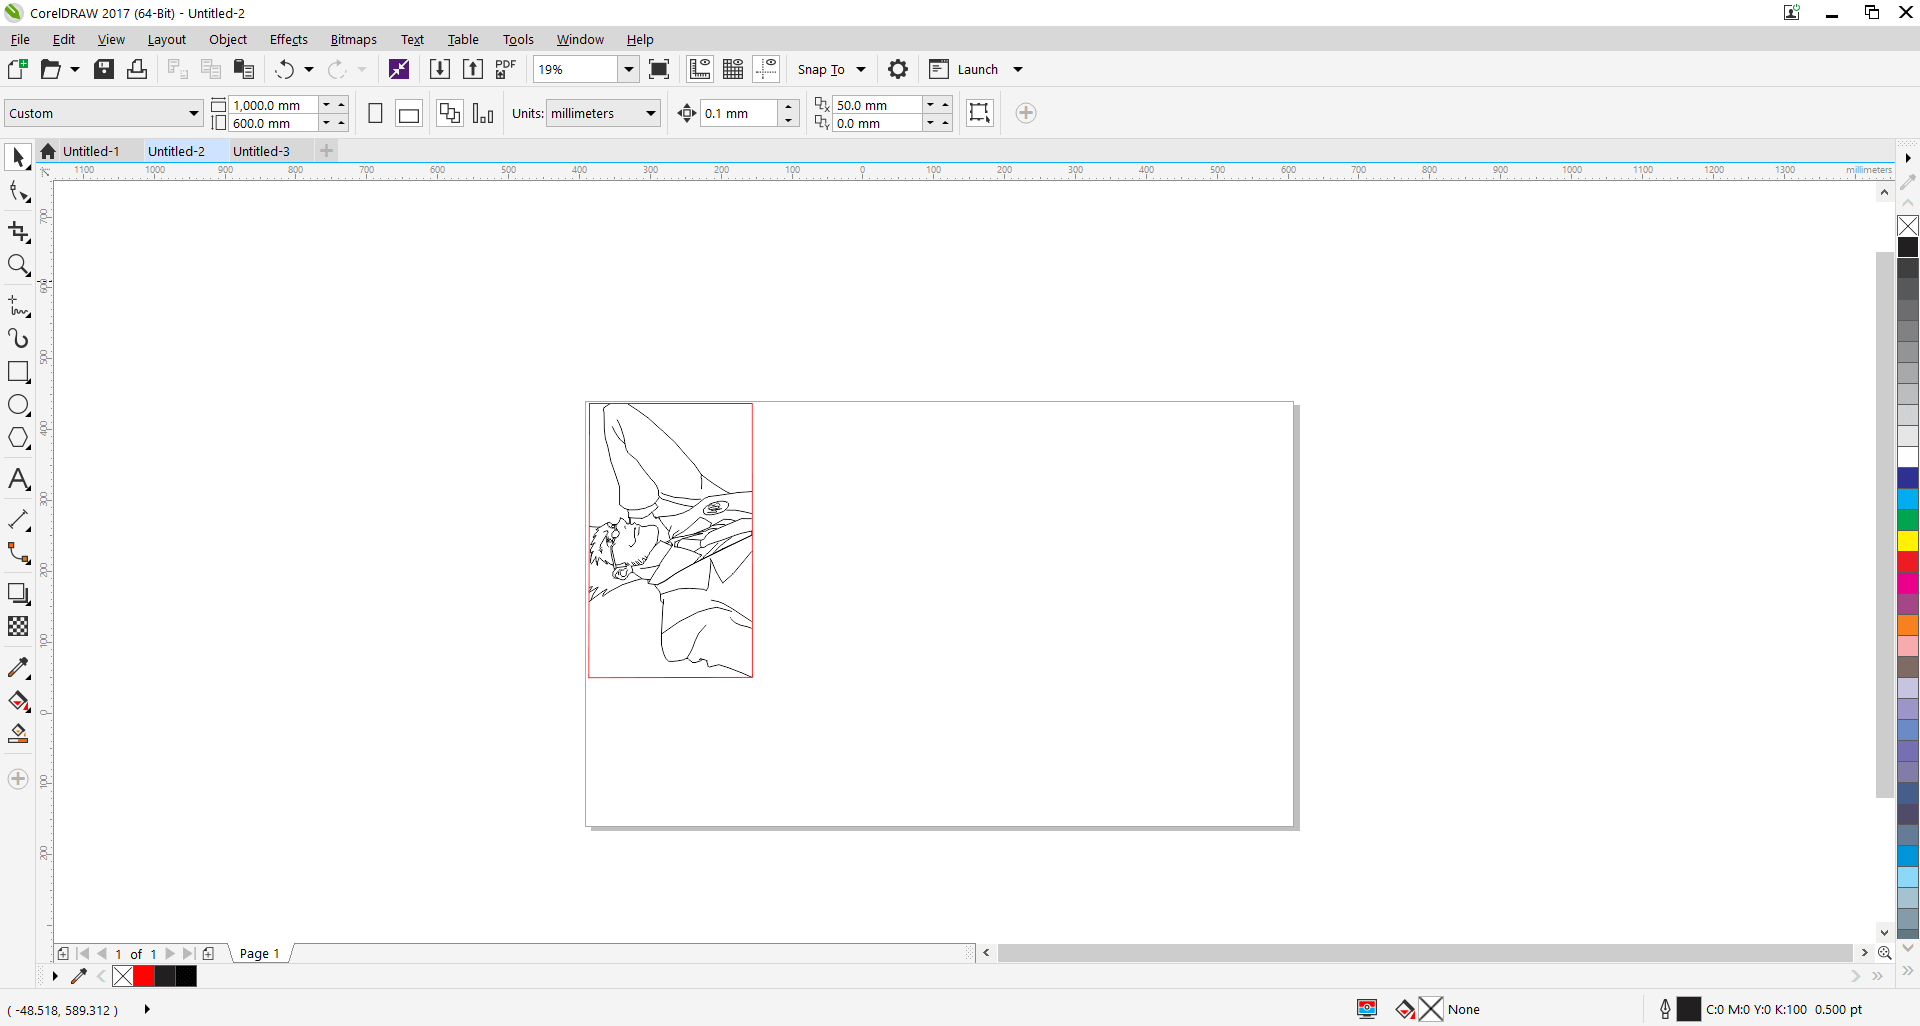Toggle Show rulers
Viewport: 1920px width, 1026px height.
[700, 69]
